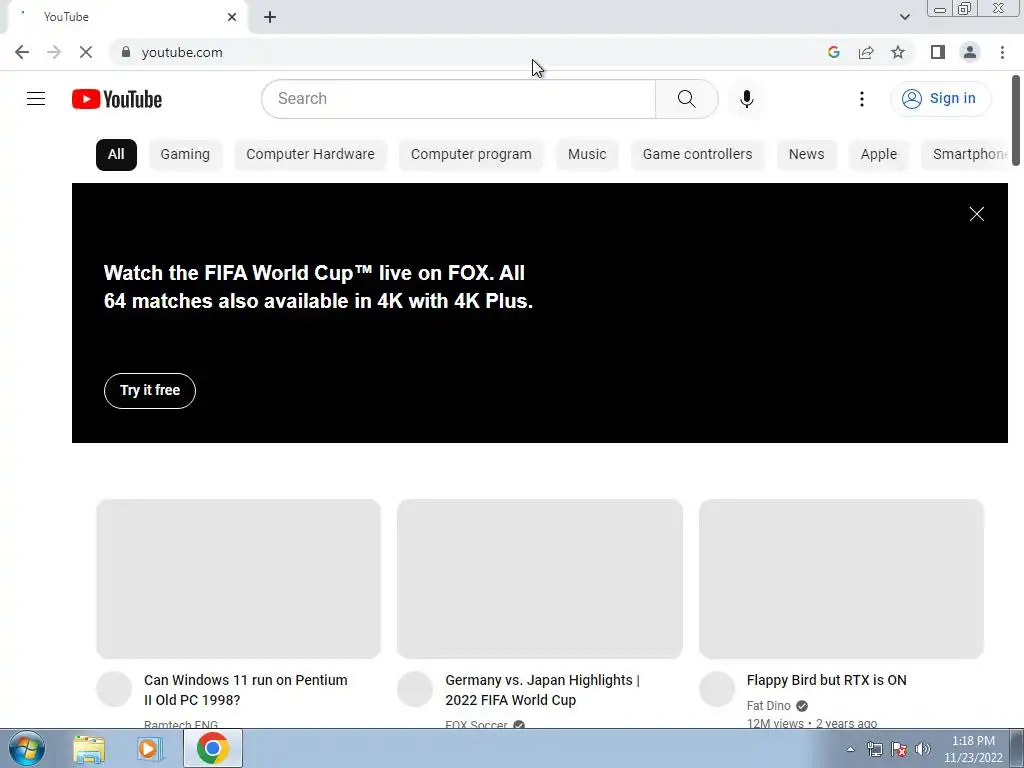Bookmark this tab with star icon
1024x768 pixels.
point(898,52)
